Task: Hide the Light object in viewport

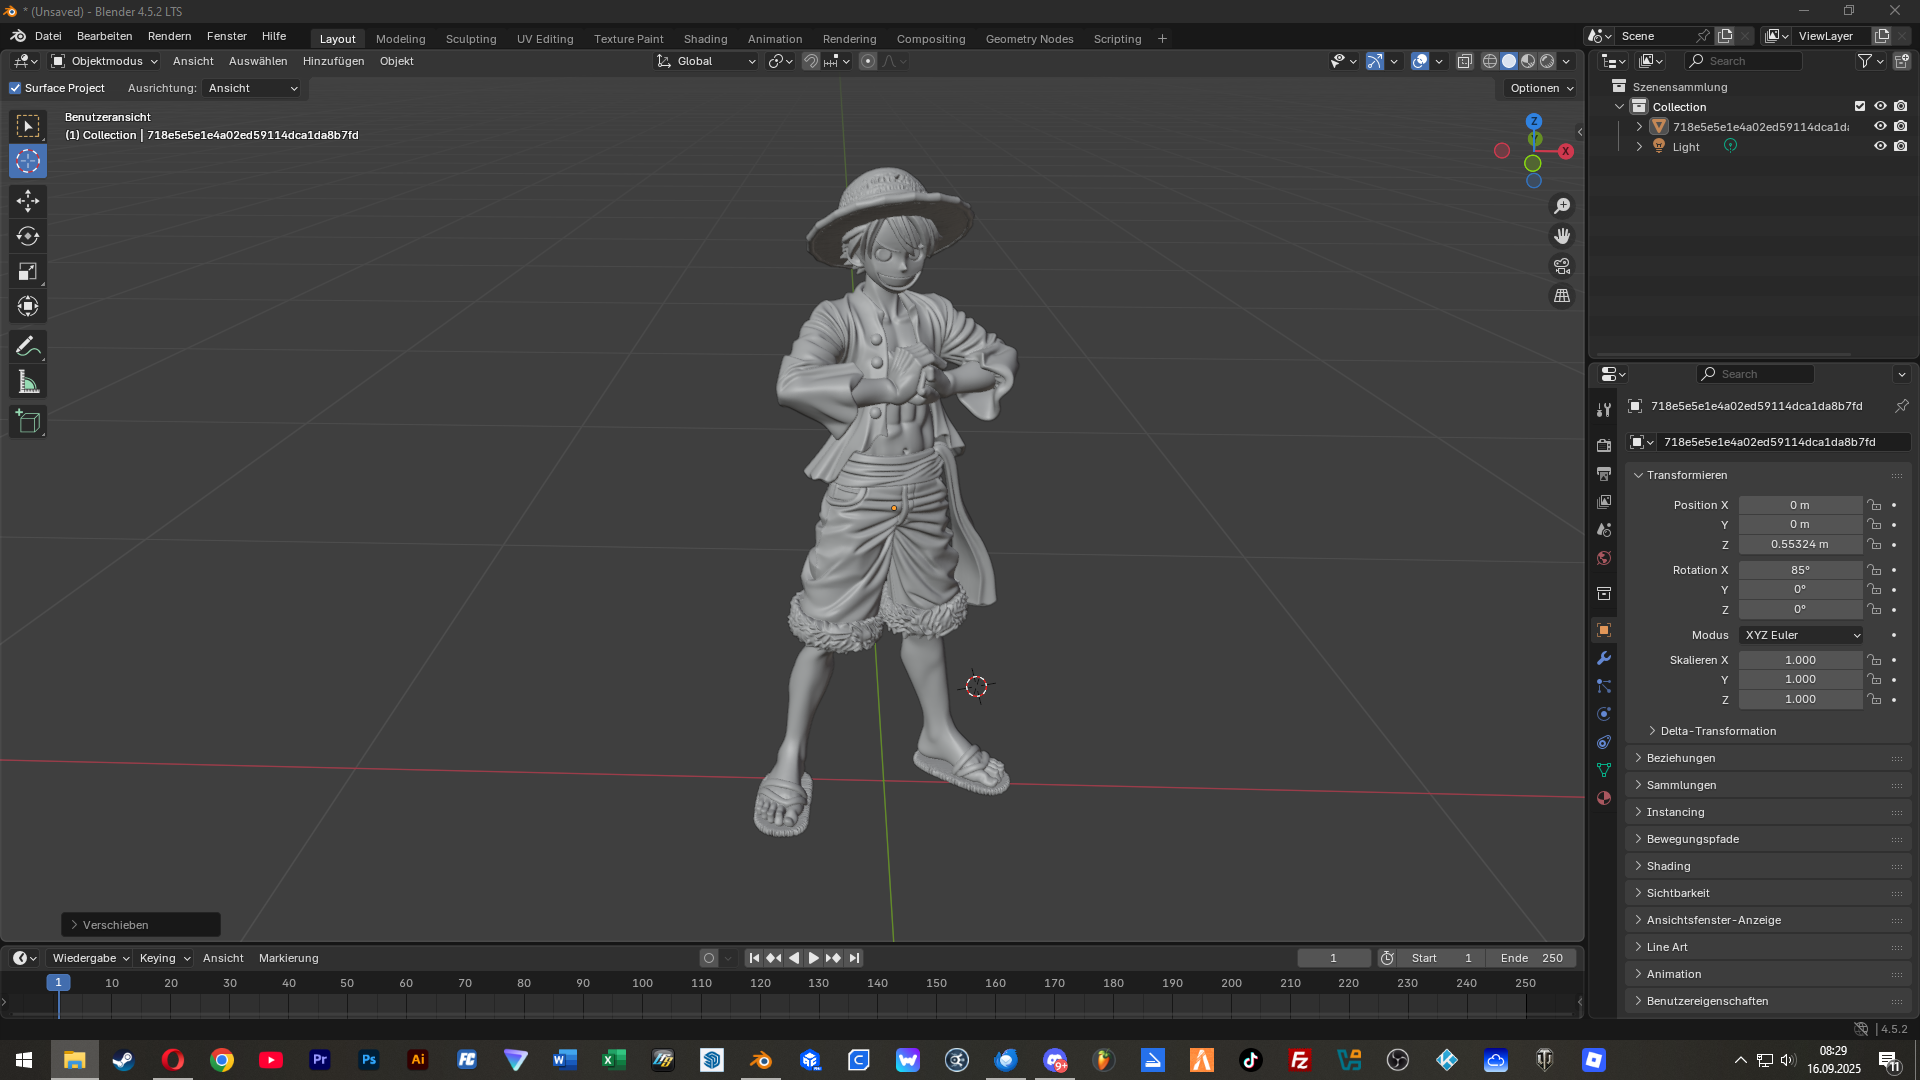Action: (x=1880, y=146)
